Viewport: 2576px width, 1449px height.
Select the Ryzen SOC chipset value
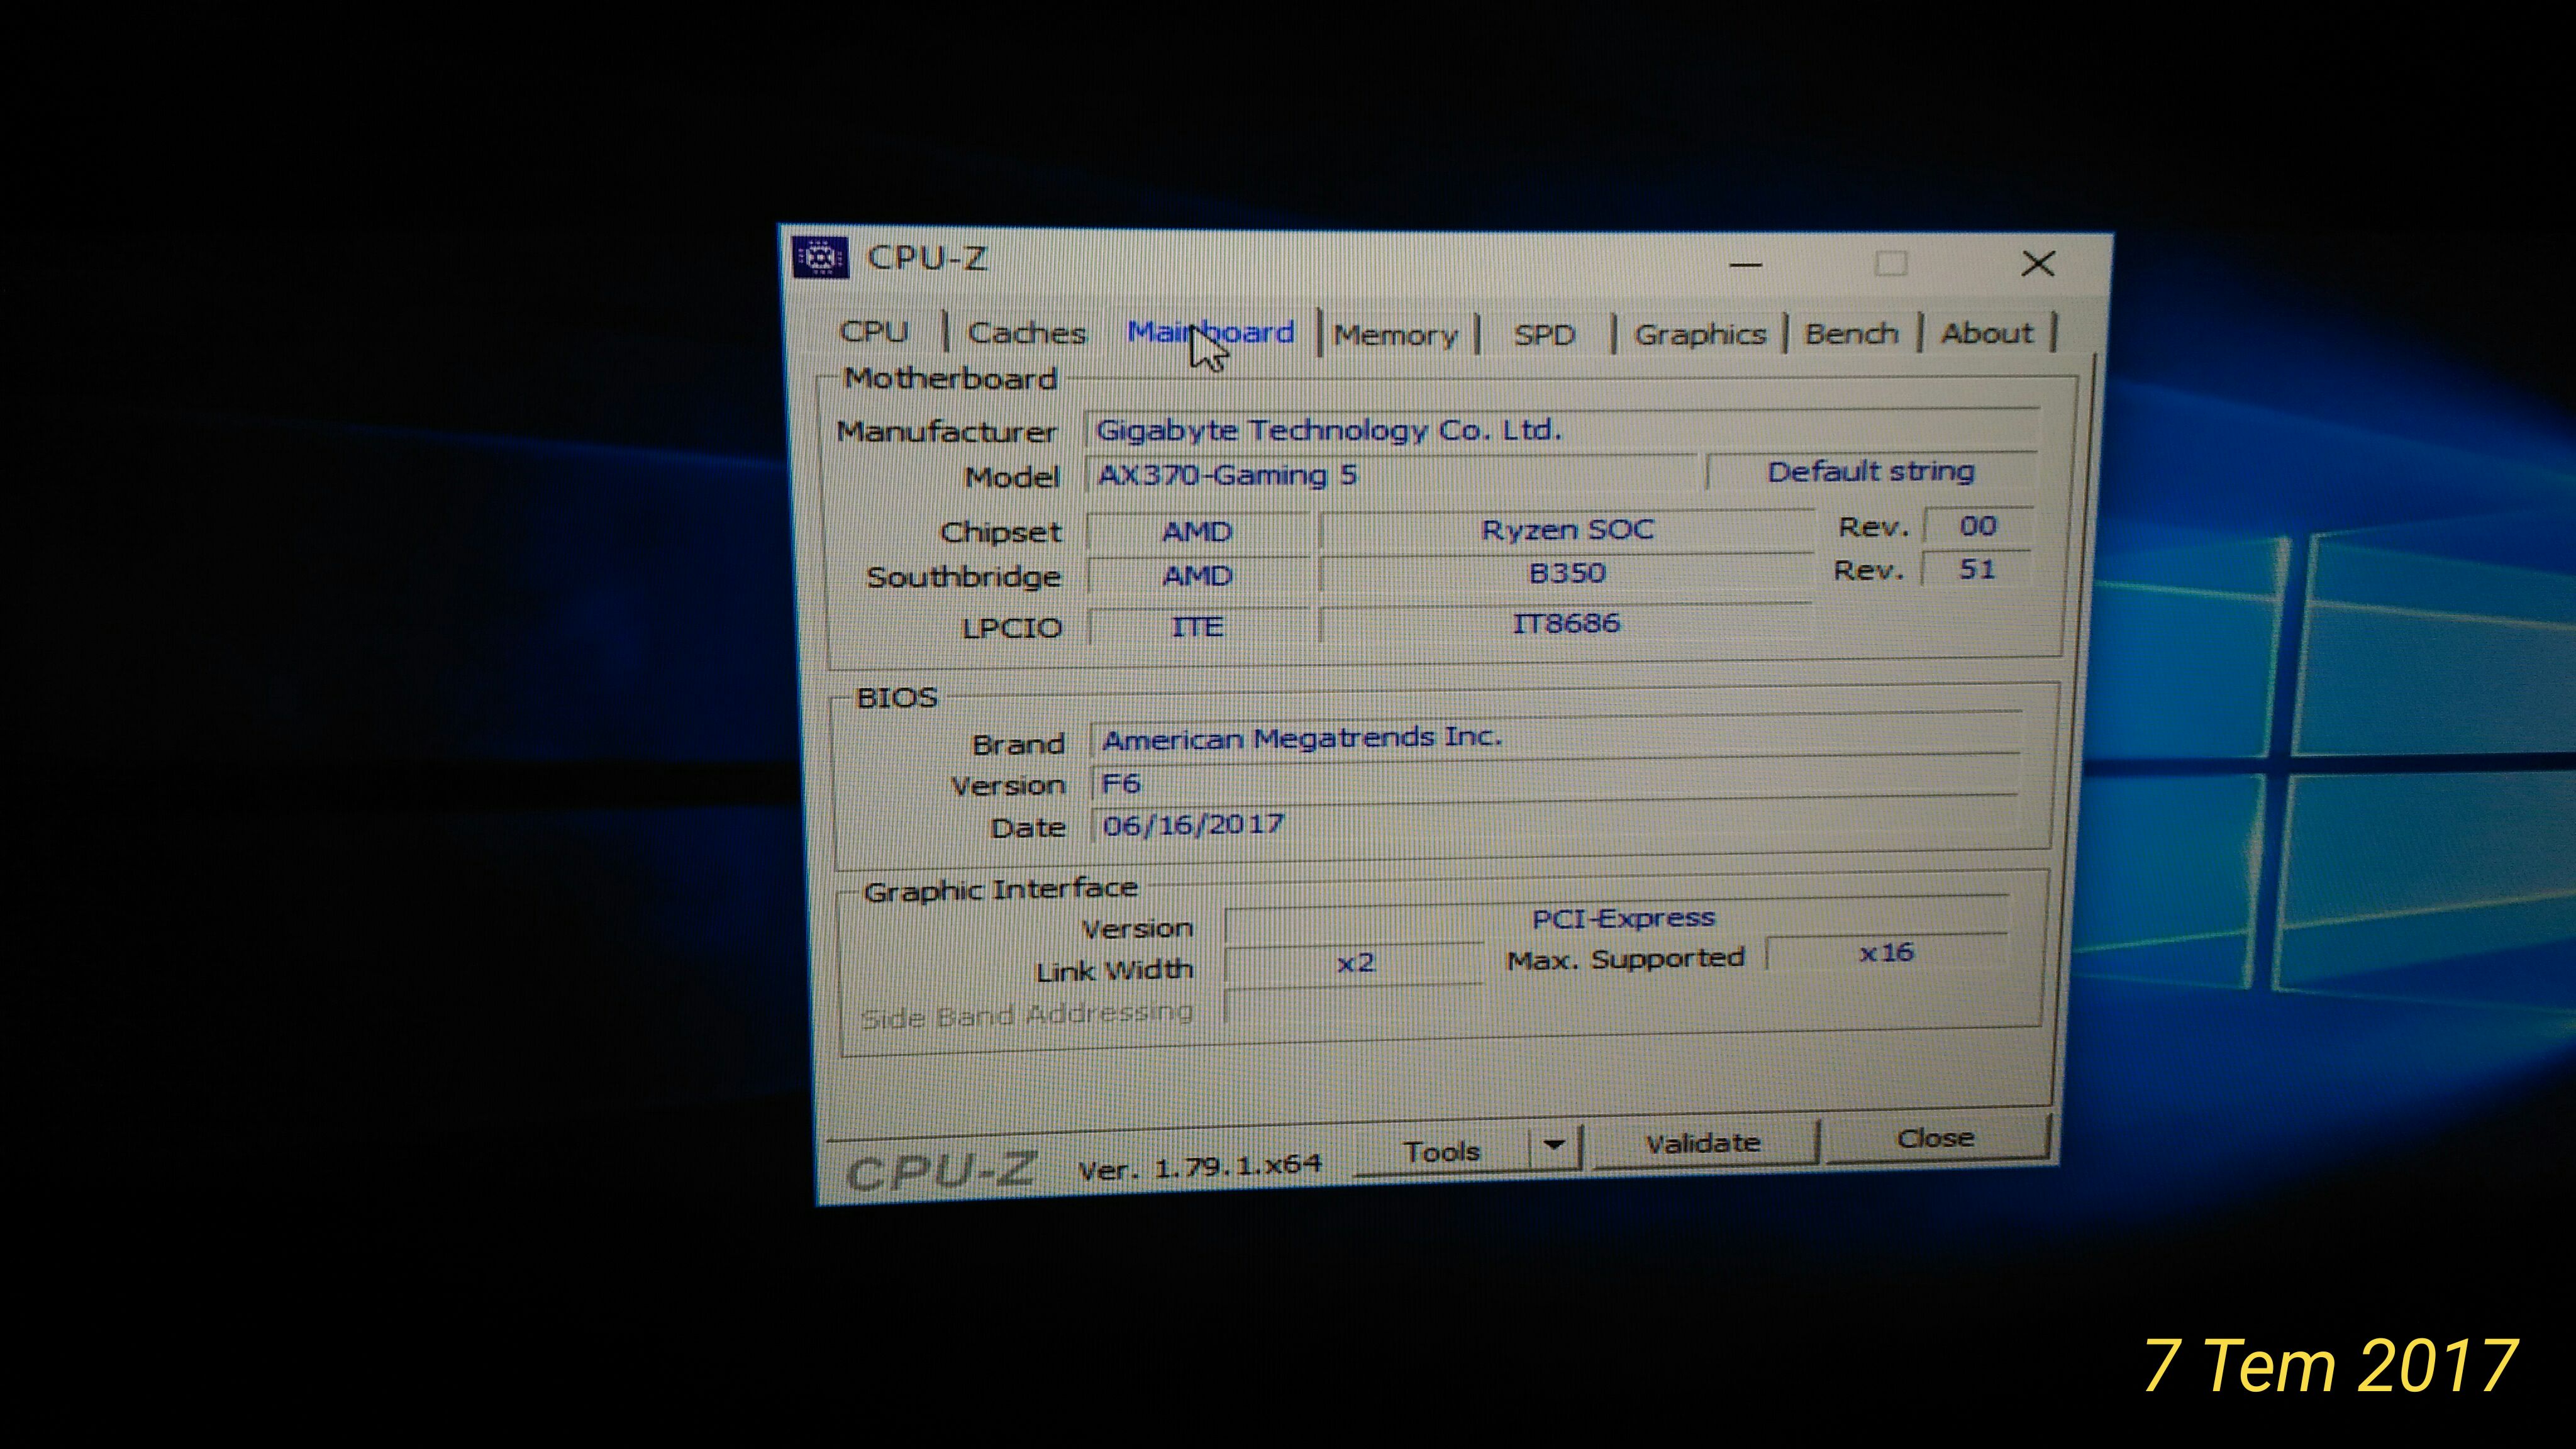tap(1567, 530)
